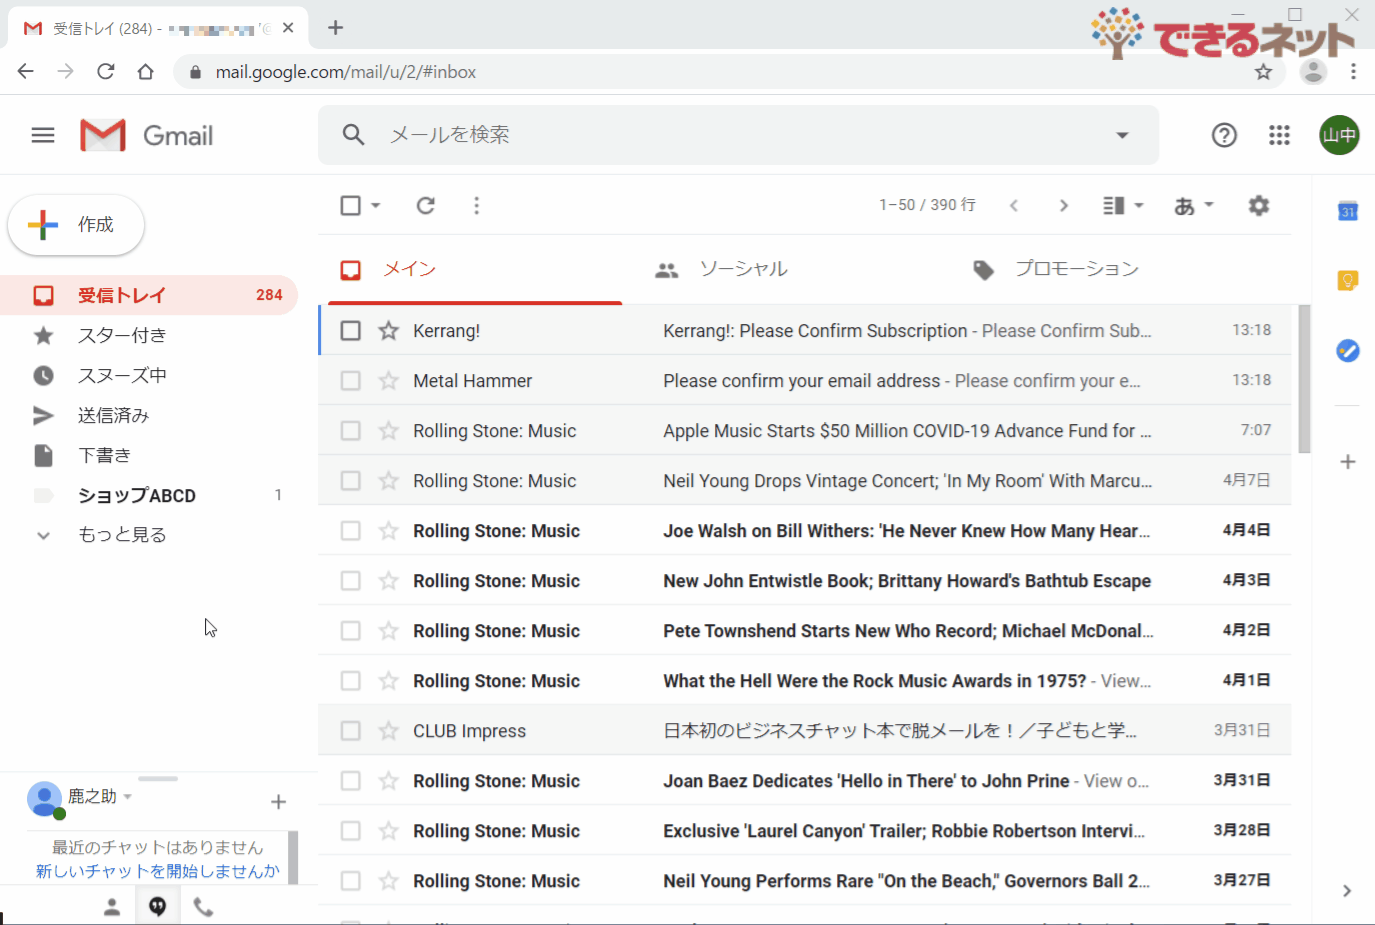Open the select-all checkbox dropdown arrow

tap(376, 205)
